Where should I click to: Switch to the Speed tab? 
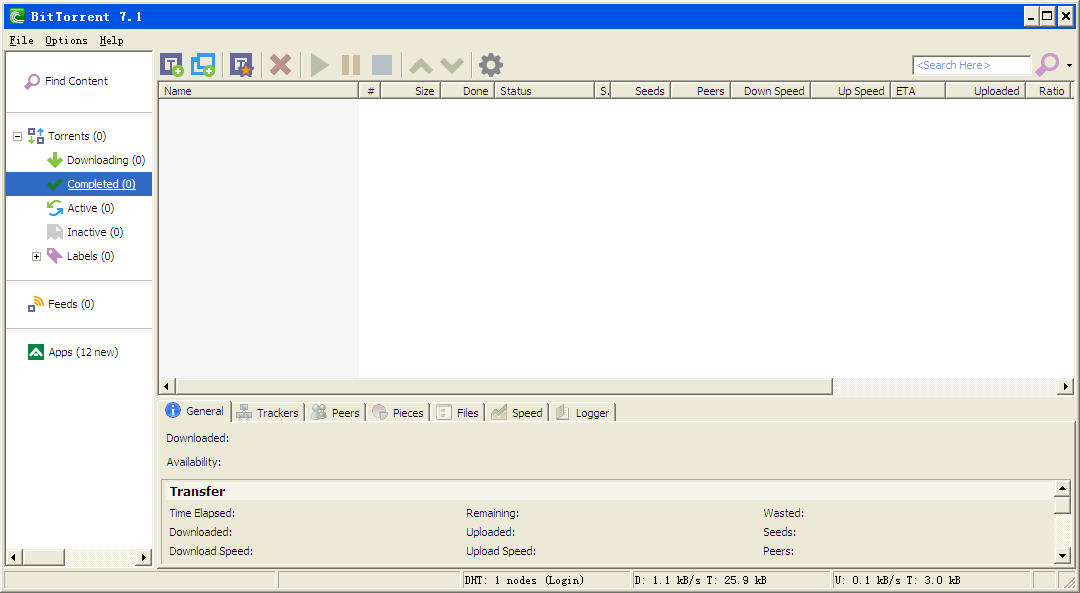[517, 413]
